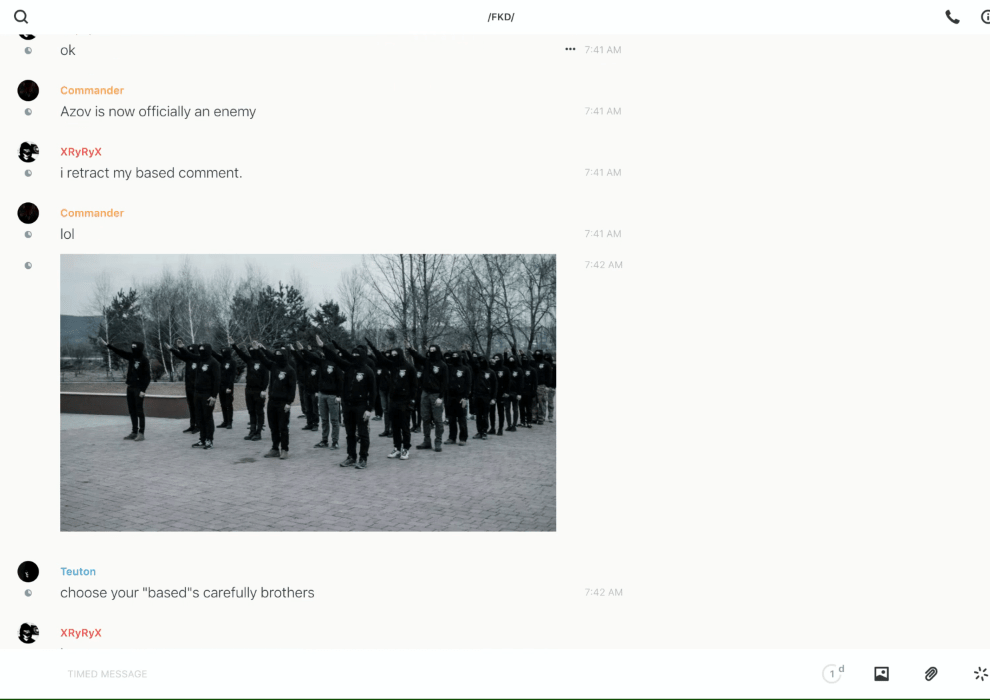Click the status dot beside the image message
The image size is (990, 700).
point(28,266)
